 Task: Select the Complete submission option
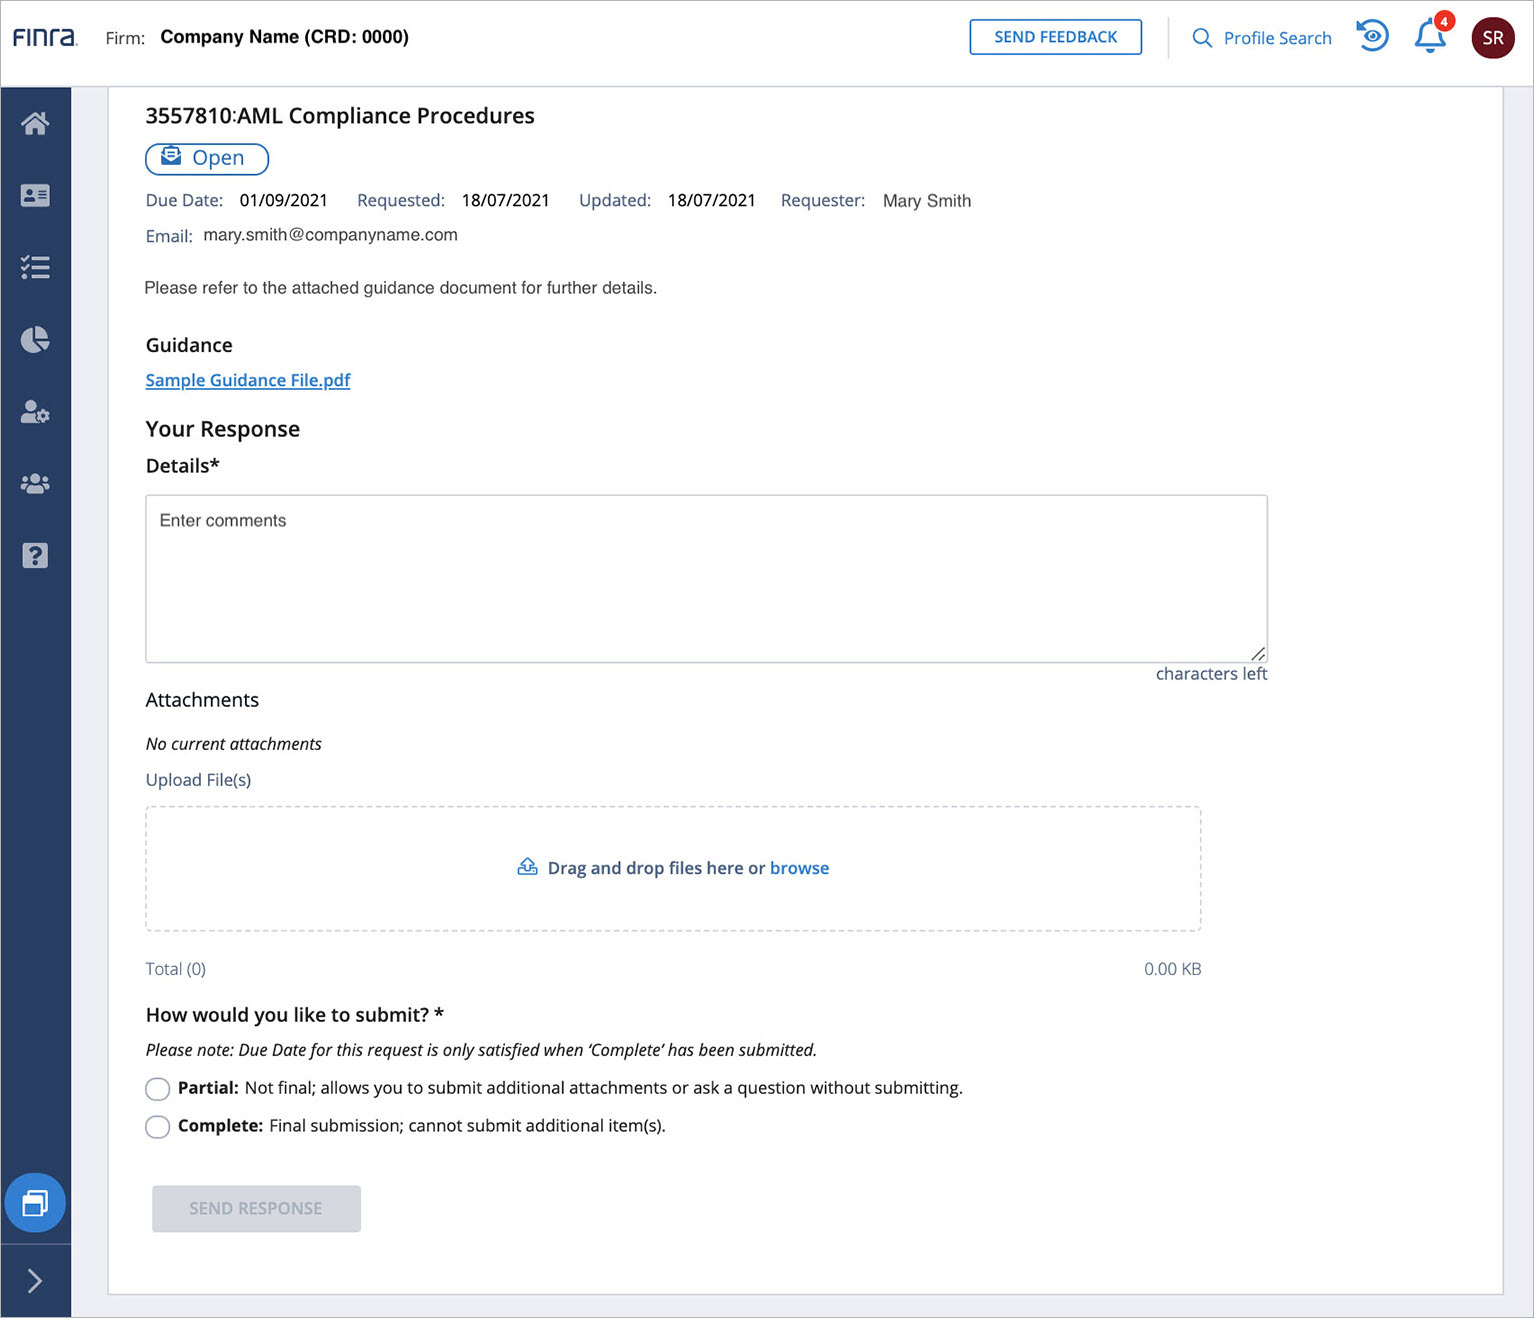point(158,1127)
